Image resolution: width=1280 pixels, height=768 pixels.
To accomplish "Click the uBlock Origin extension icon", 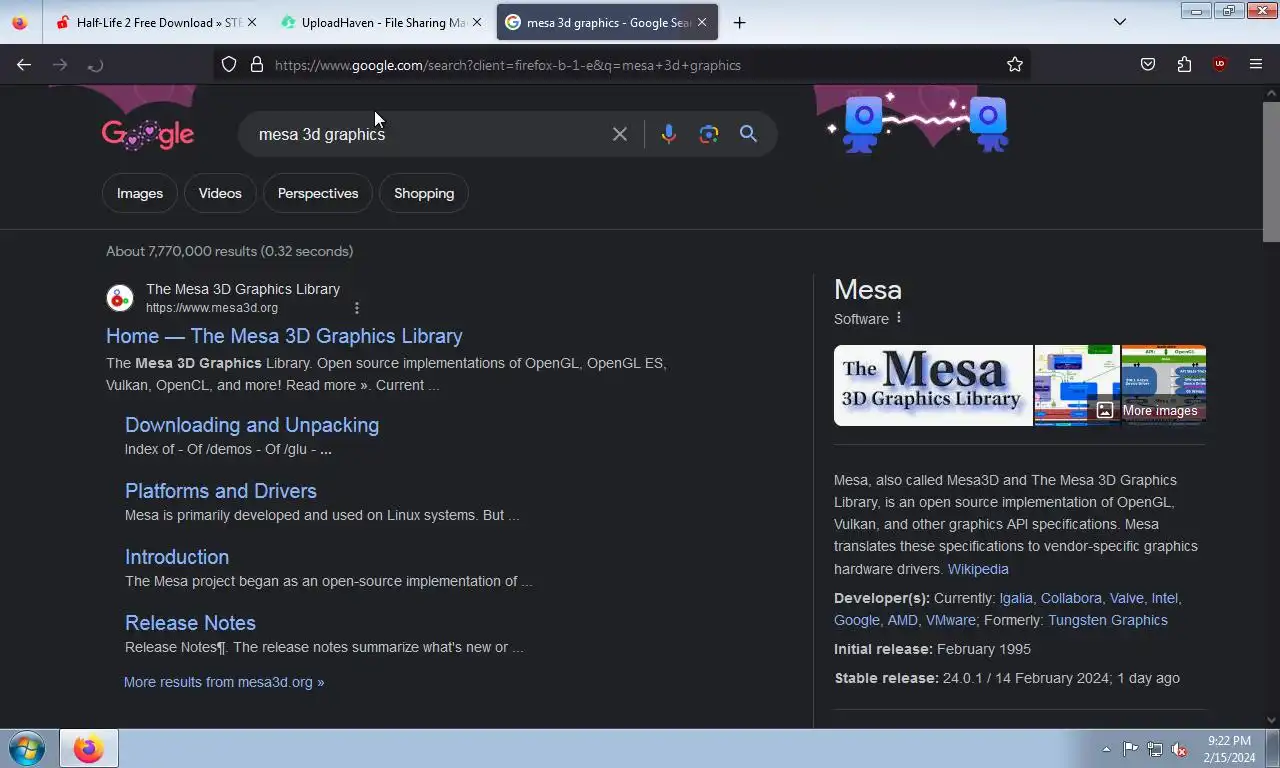I will click(x=1219, y=65).
